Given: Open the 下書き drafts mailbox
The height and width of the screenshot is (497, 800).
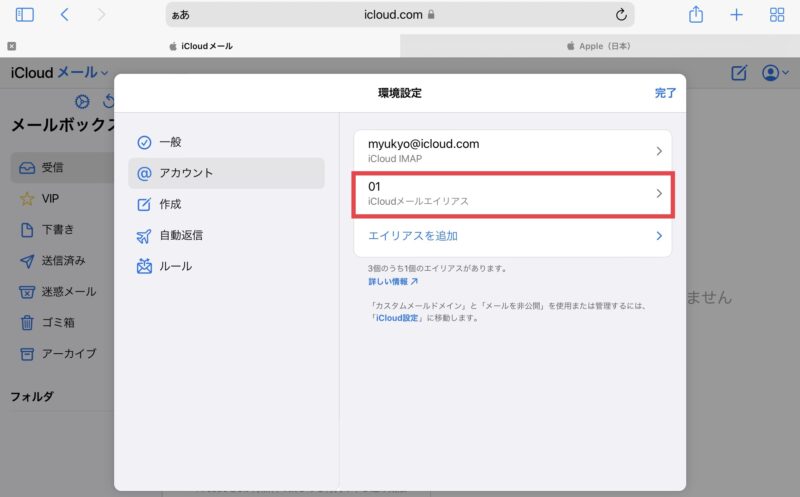Looking at the screenshot, I should pos(62,230).
